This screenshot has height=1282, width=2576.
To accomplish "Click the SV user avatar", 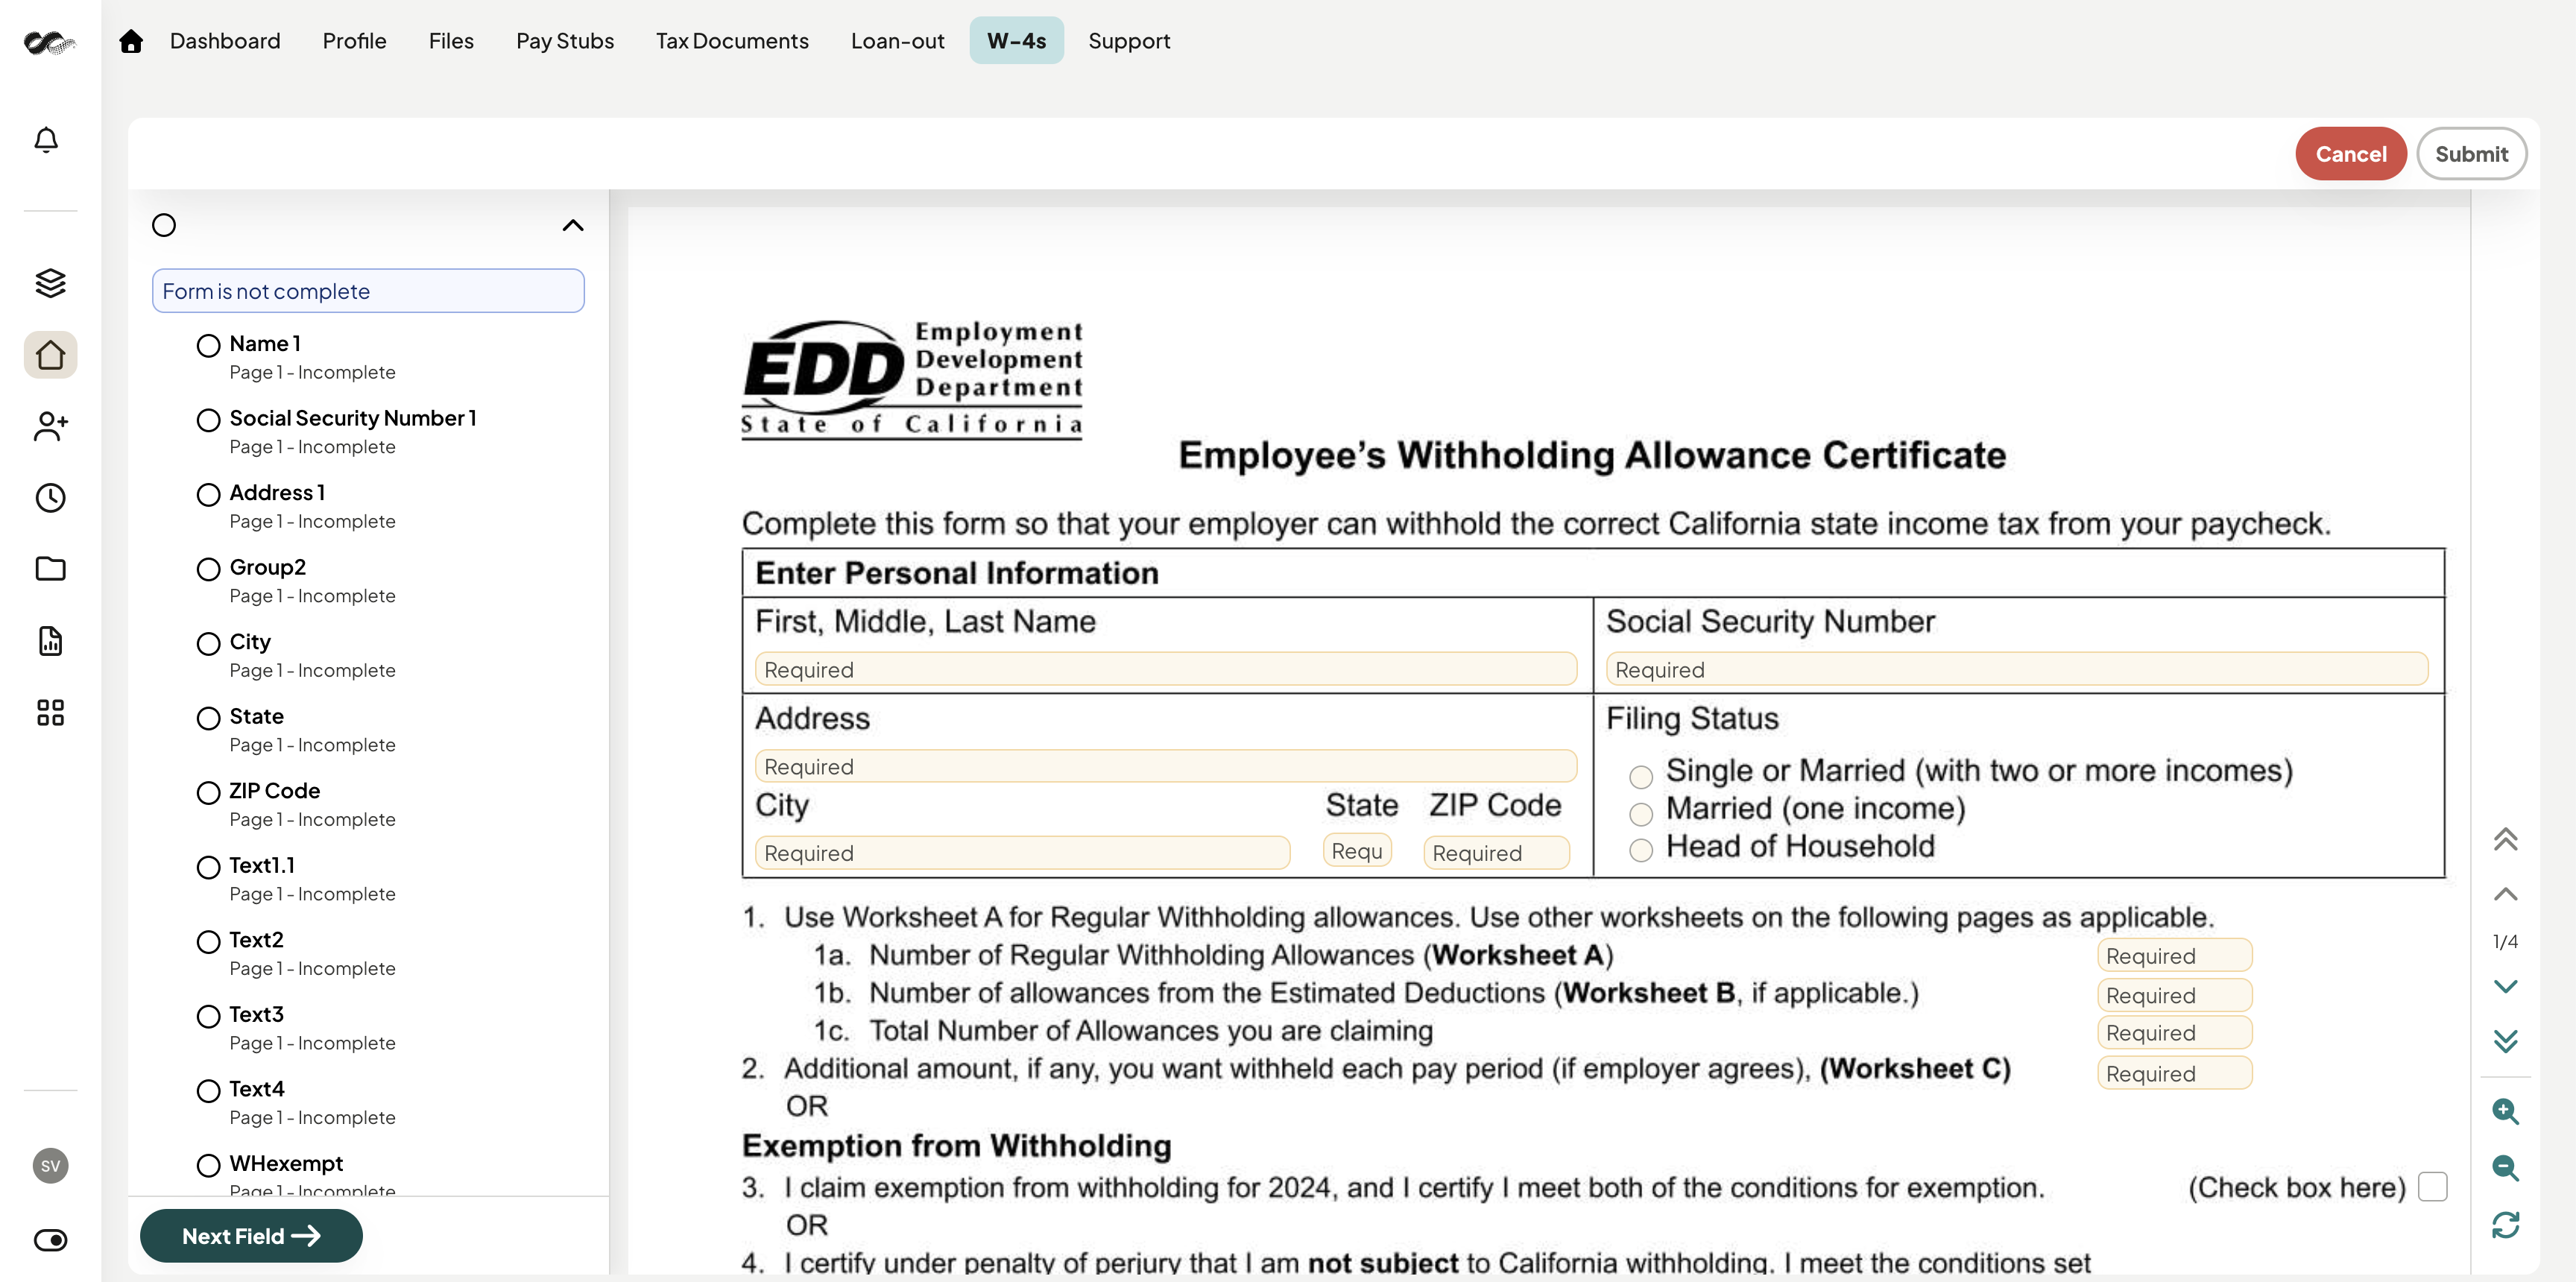I will [x=51, y=1166].
